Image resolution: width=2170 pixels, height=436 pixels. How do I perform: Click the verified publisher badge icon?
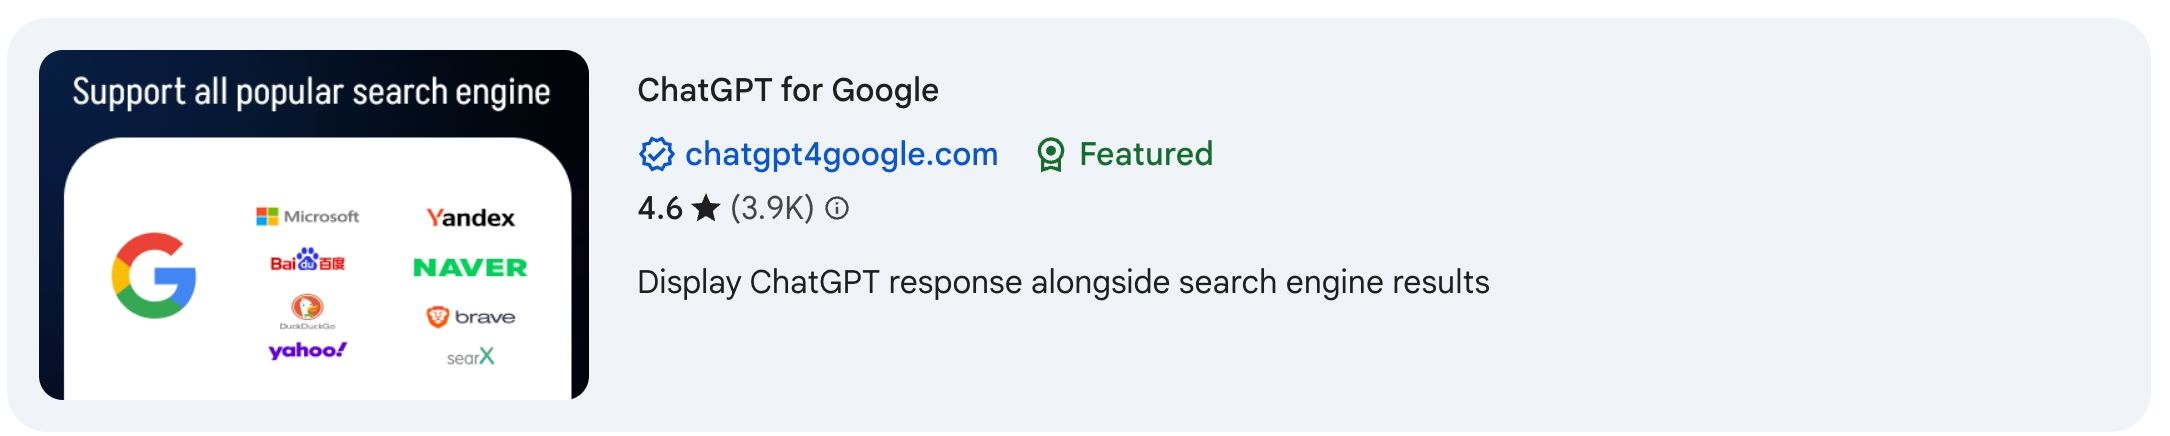coord(656,154)
